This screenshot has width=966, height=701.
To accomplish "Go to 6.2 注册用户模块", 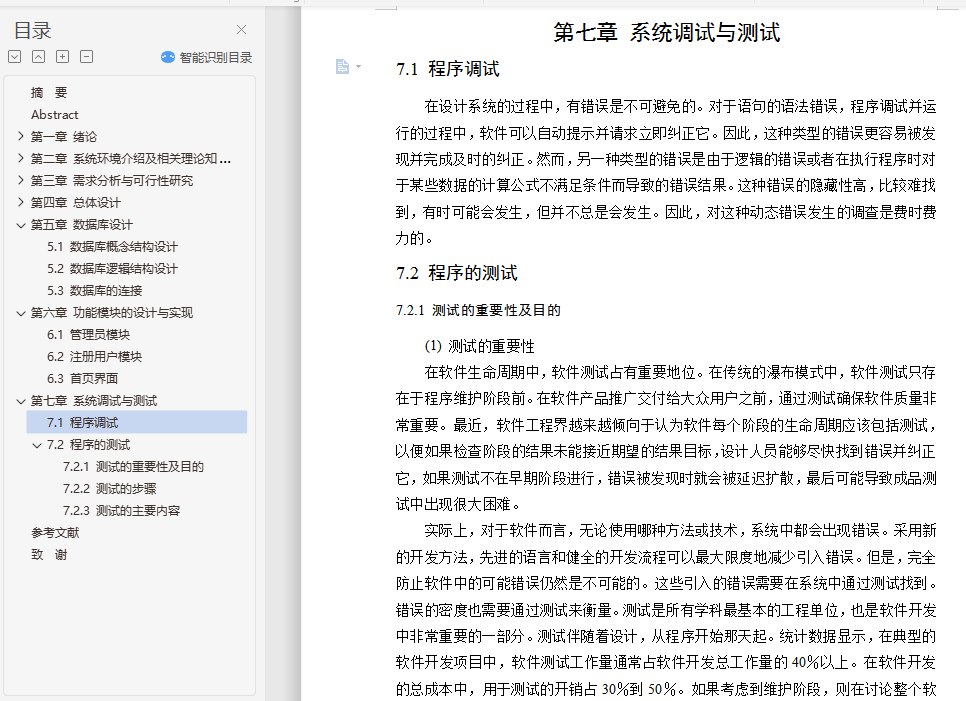I will coord(94,357).
